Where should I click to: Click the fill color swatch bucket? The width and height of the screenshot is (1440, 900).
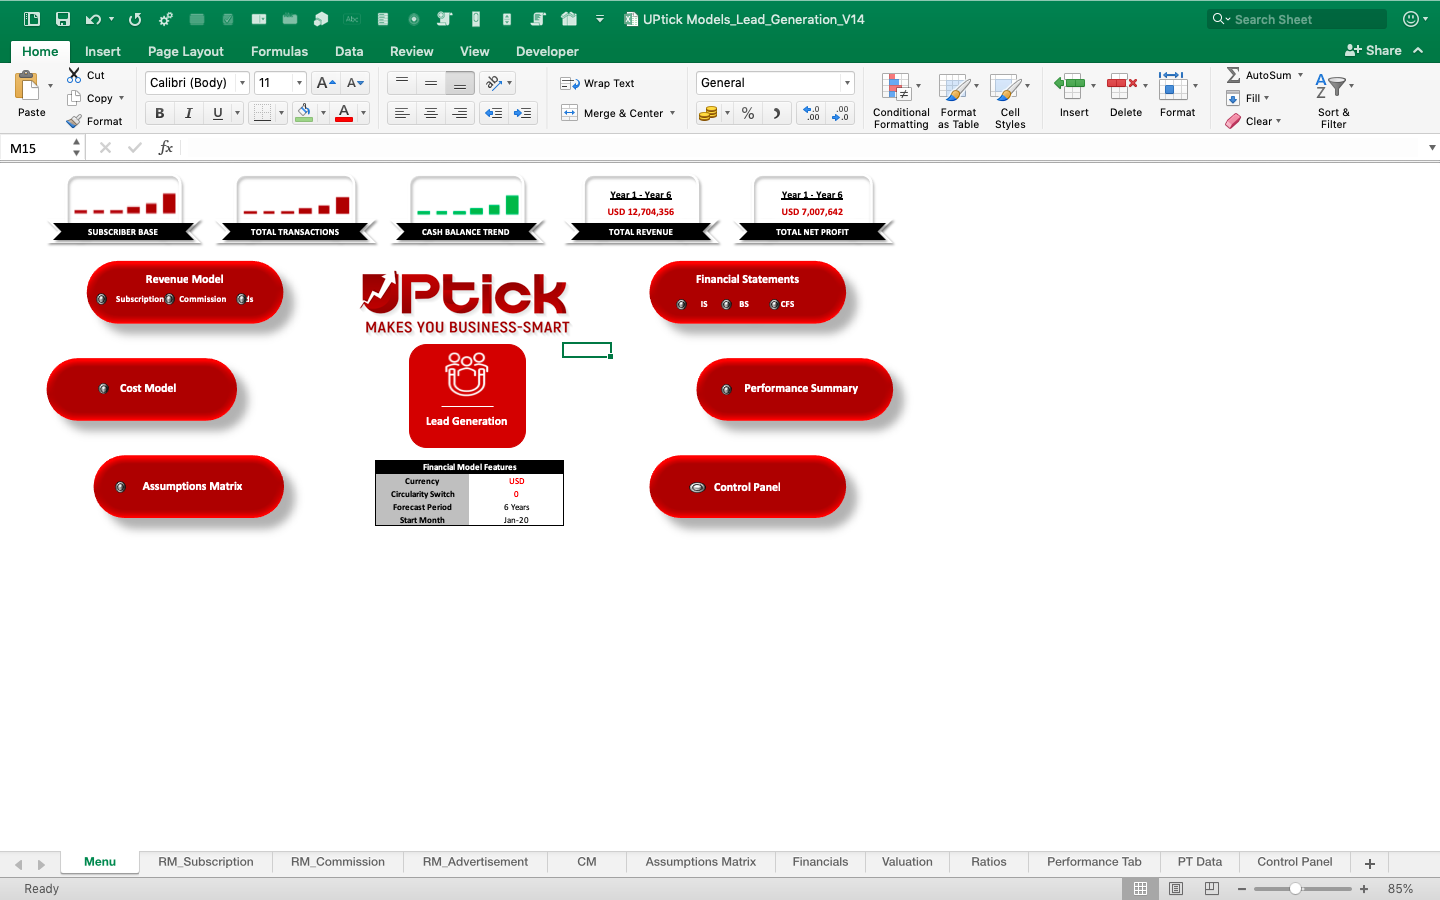point(304,113)
